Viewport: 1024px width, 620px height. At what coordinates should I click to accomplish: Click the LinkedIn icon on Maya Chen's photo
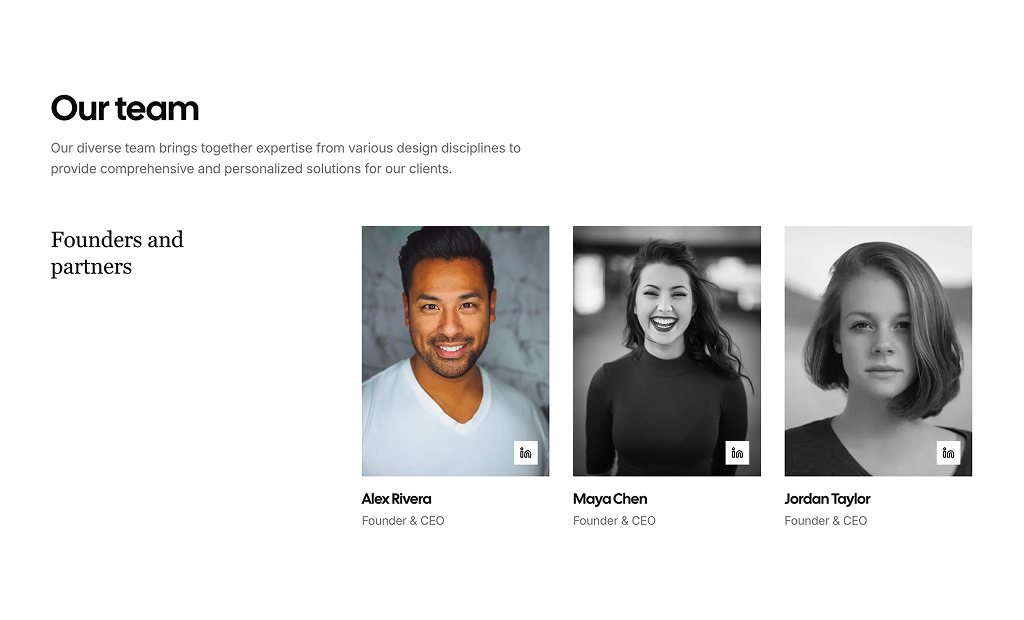(737, 453)
